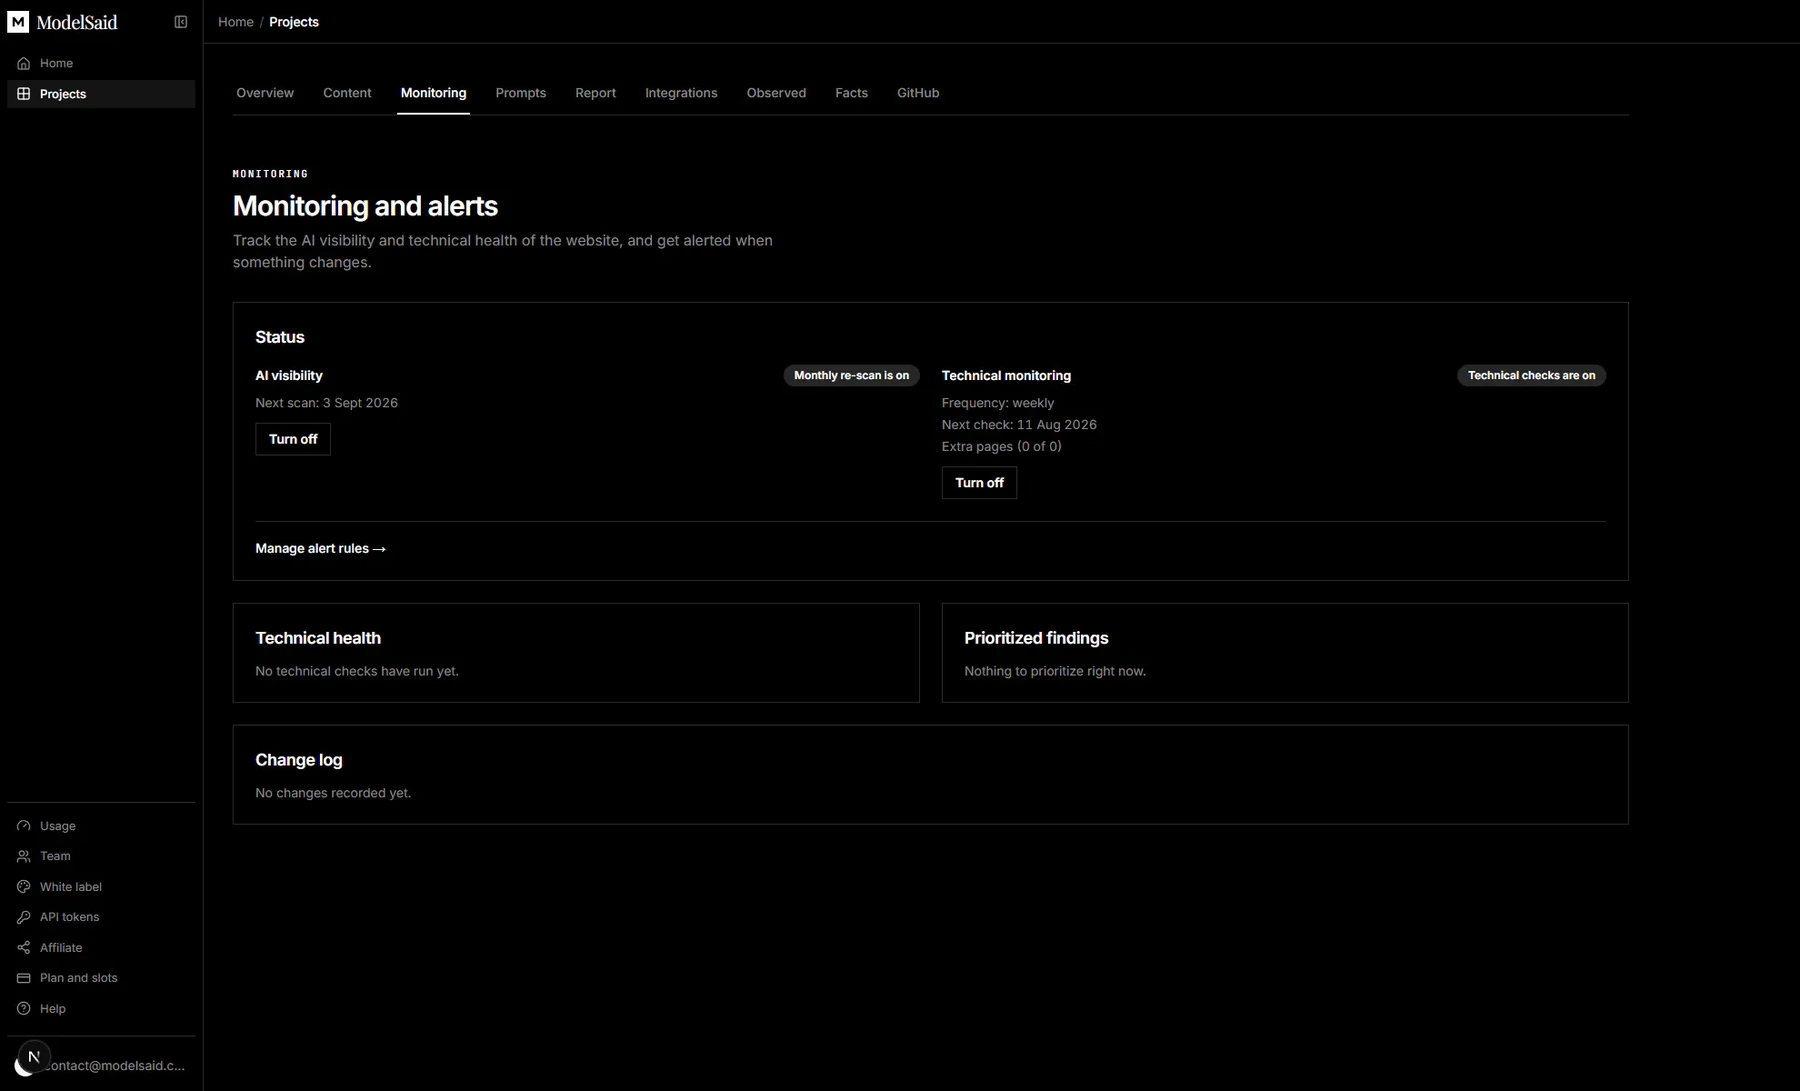
Task: Open the Team people icon
Action: pos(24,856)
